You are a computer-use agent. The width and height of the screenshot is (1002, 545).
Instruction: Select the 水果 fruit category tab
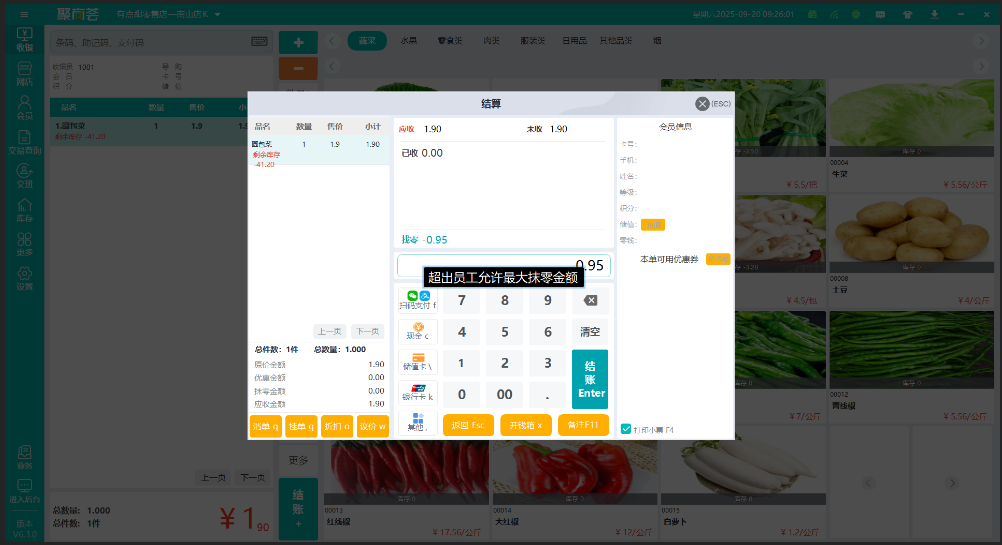click(409, 41)
